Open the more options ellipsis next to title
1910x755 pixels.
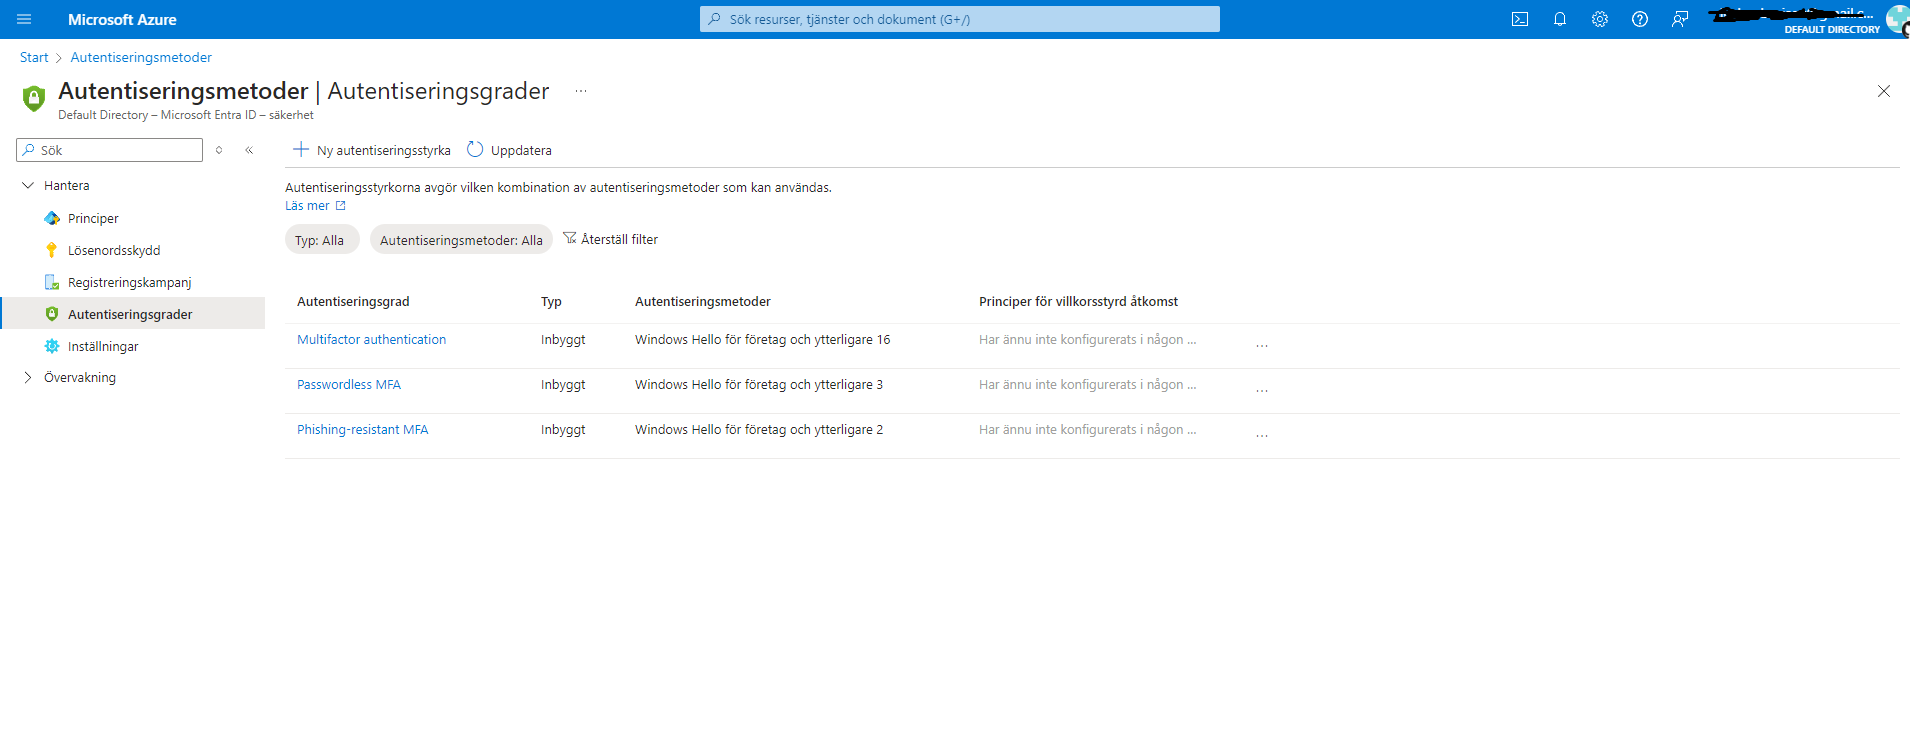581,91
